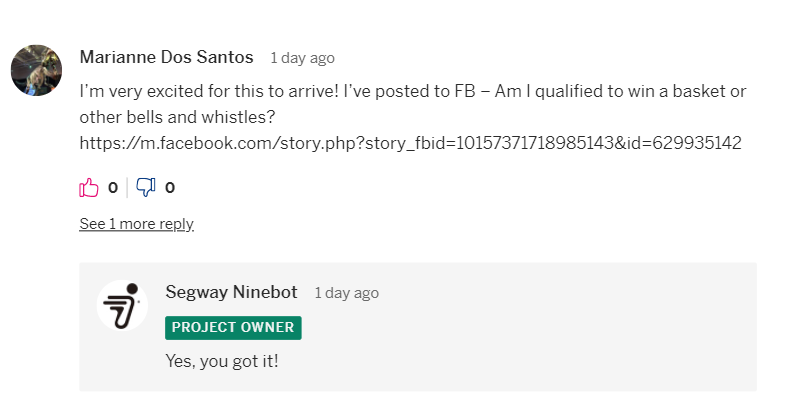This screenshot has height=420, width=791.
Task: Click the "Yes, you got it!" reply text
Action: point(222,361)
